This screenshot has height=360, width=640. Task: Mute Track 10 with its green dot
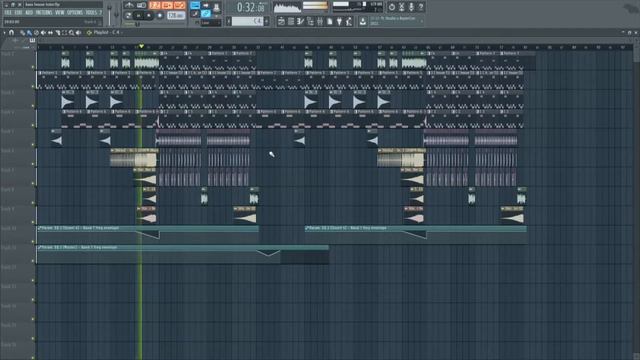[33, 242]
